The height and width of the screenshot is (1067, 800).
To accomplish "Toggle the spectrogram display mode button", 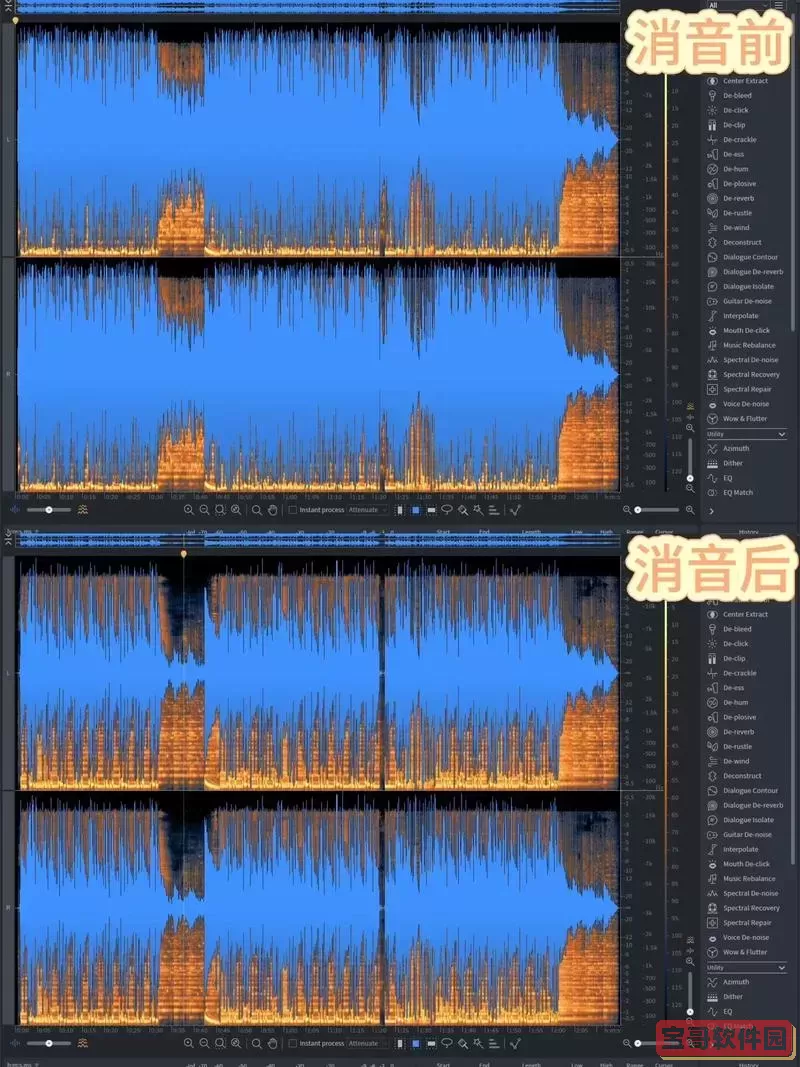I will pos(417,511).
